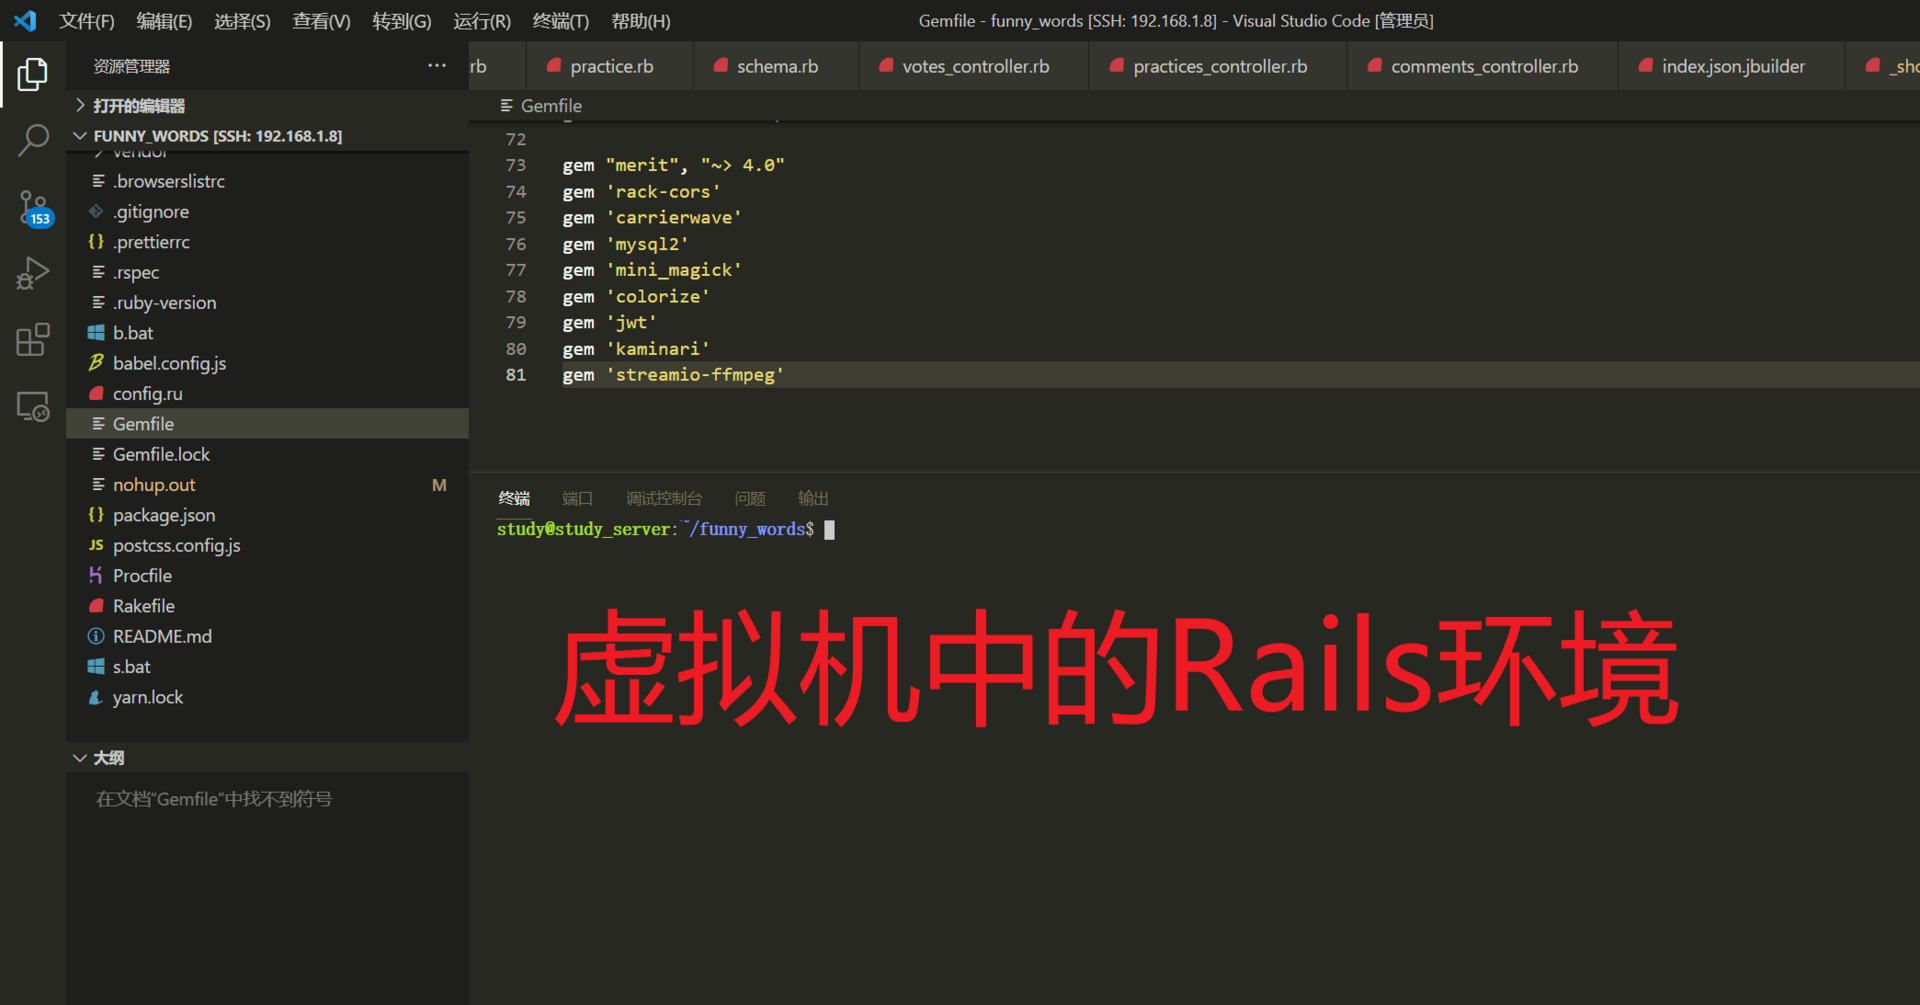Screen dimensions: 1920x1005
Task: Open the Edit menu
Action: pyautogui.click(x=164, y=21)
